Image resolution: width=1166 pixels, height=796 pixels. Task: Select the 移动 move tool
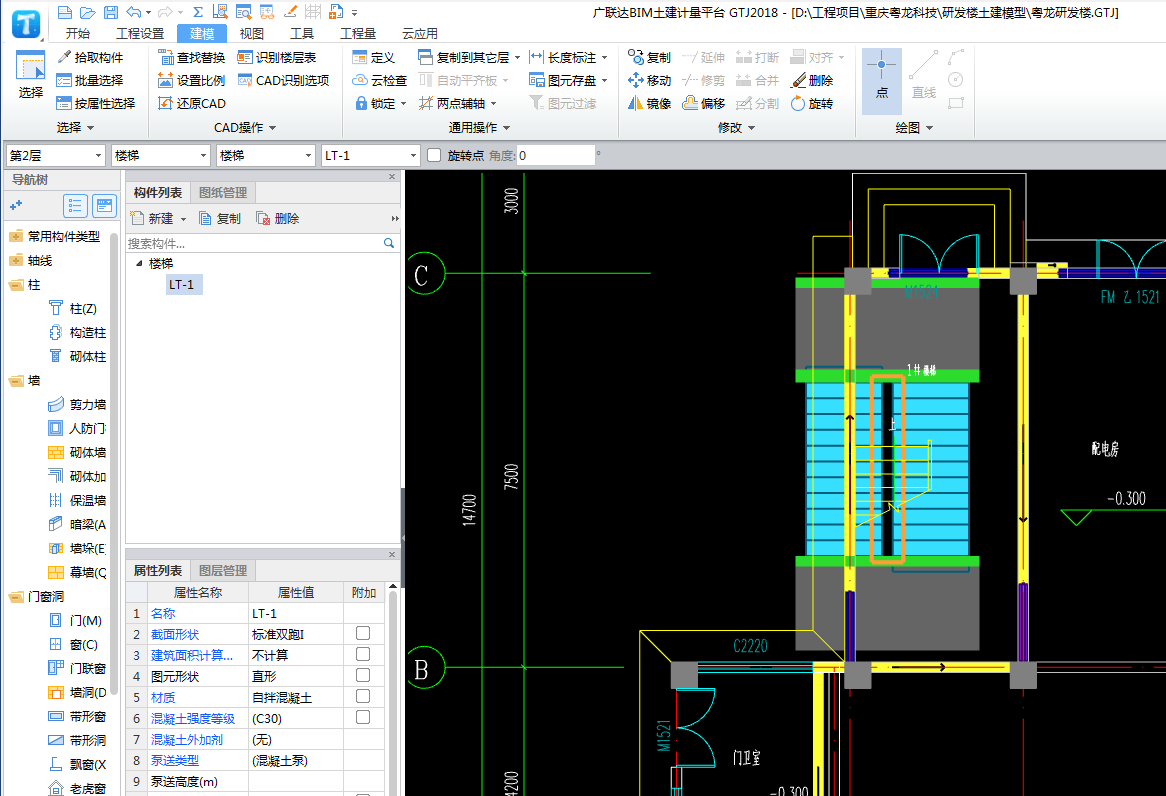(649, 80)
